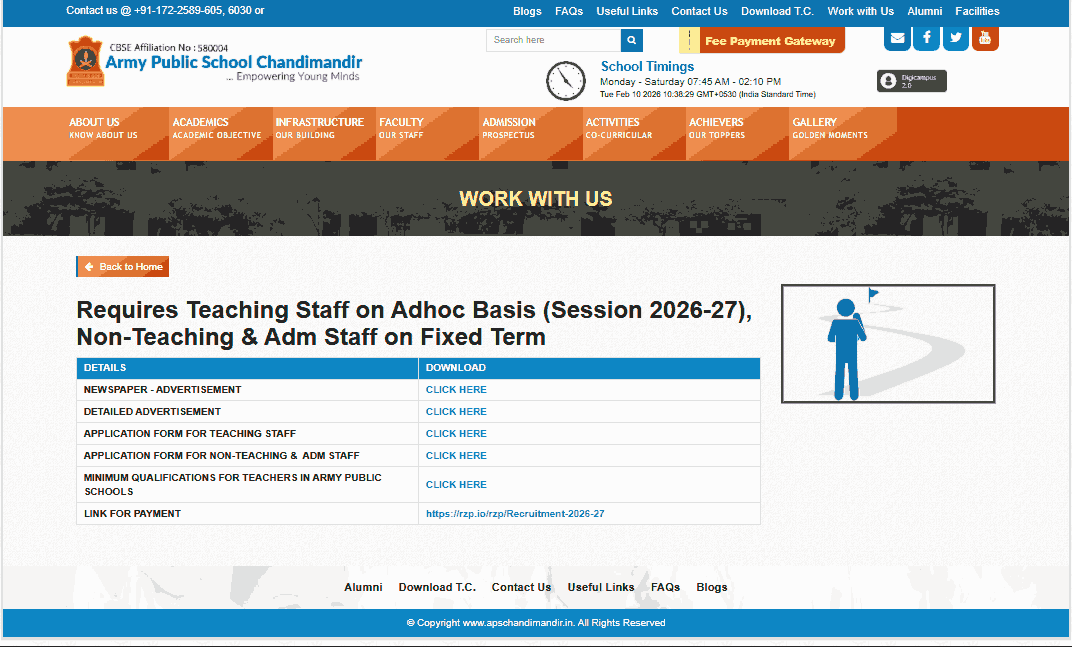Click the Fee Payment Gateway button
Image resolution: width=1072 pixels, height=647 pixels.
coord(769,40)
